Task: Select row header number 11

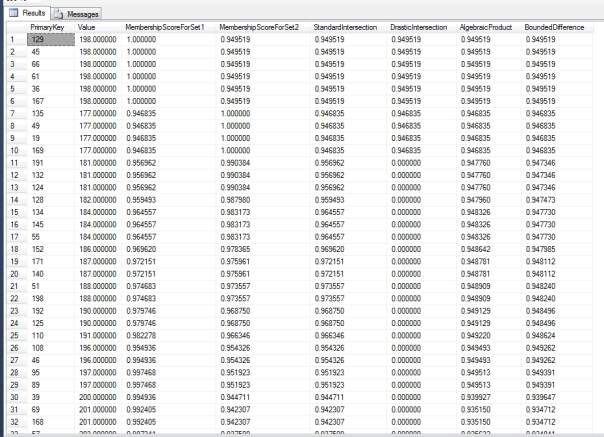Action: click(x=17, y=163)
